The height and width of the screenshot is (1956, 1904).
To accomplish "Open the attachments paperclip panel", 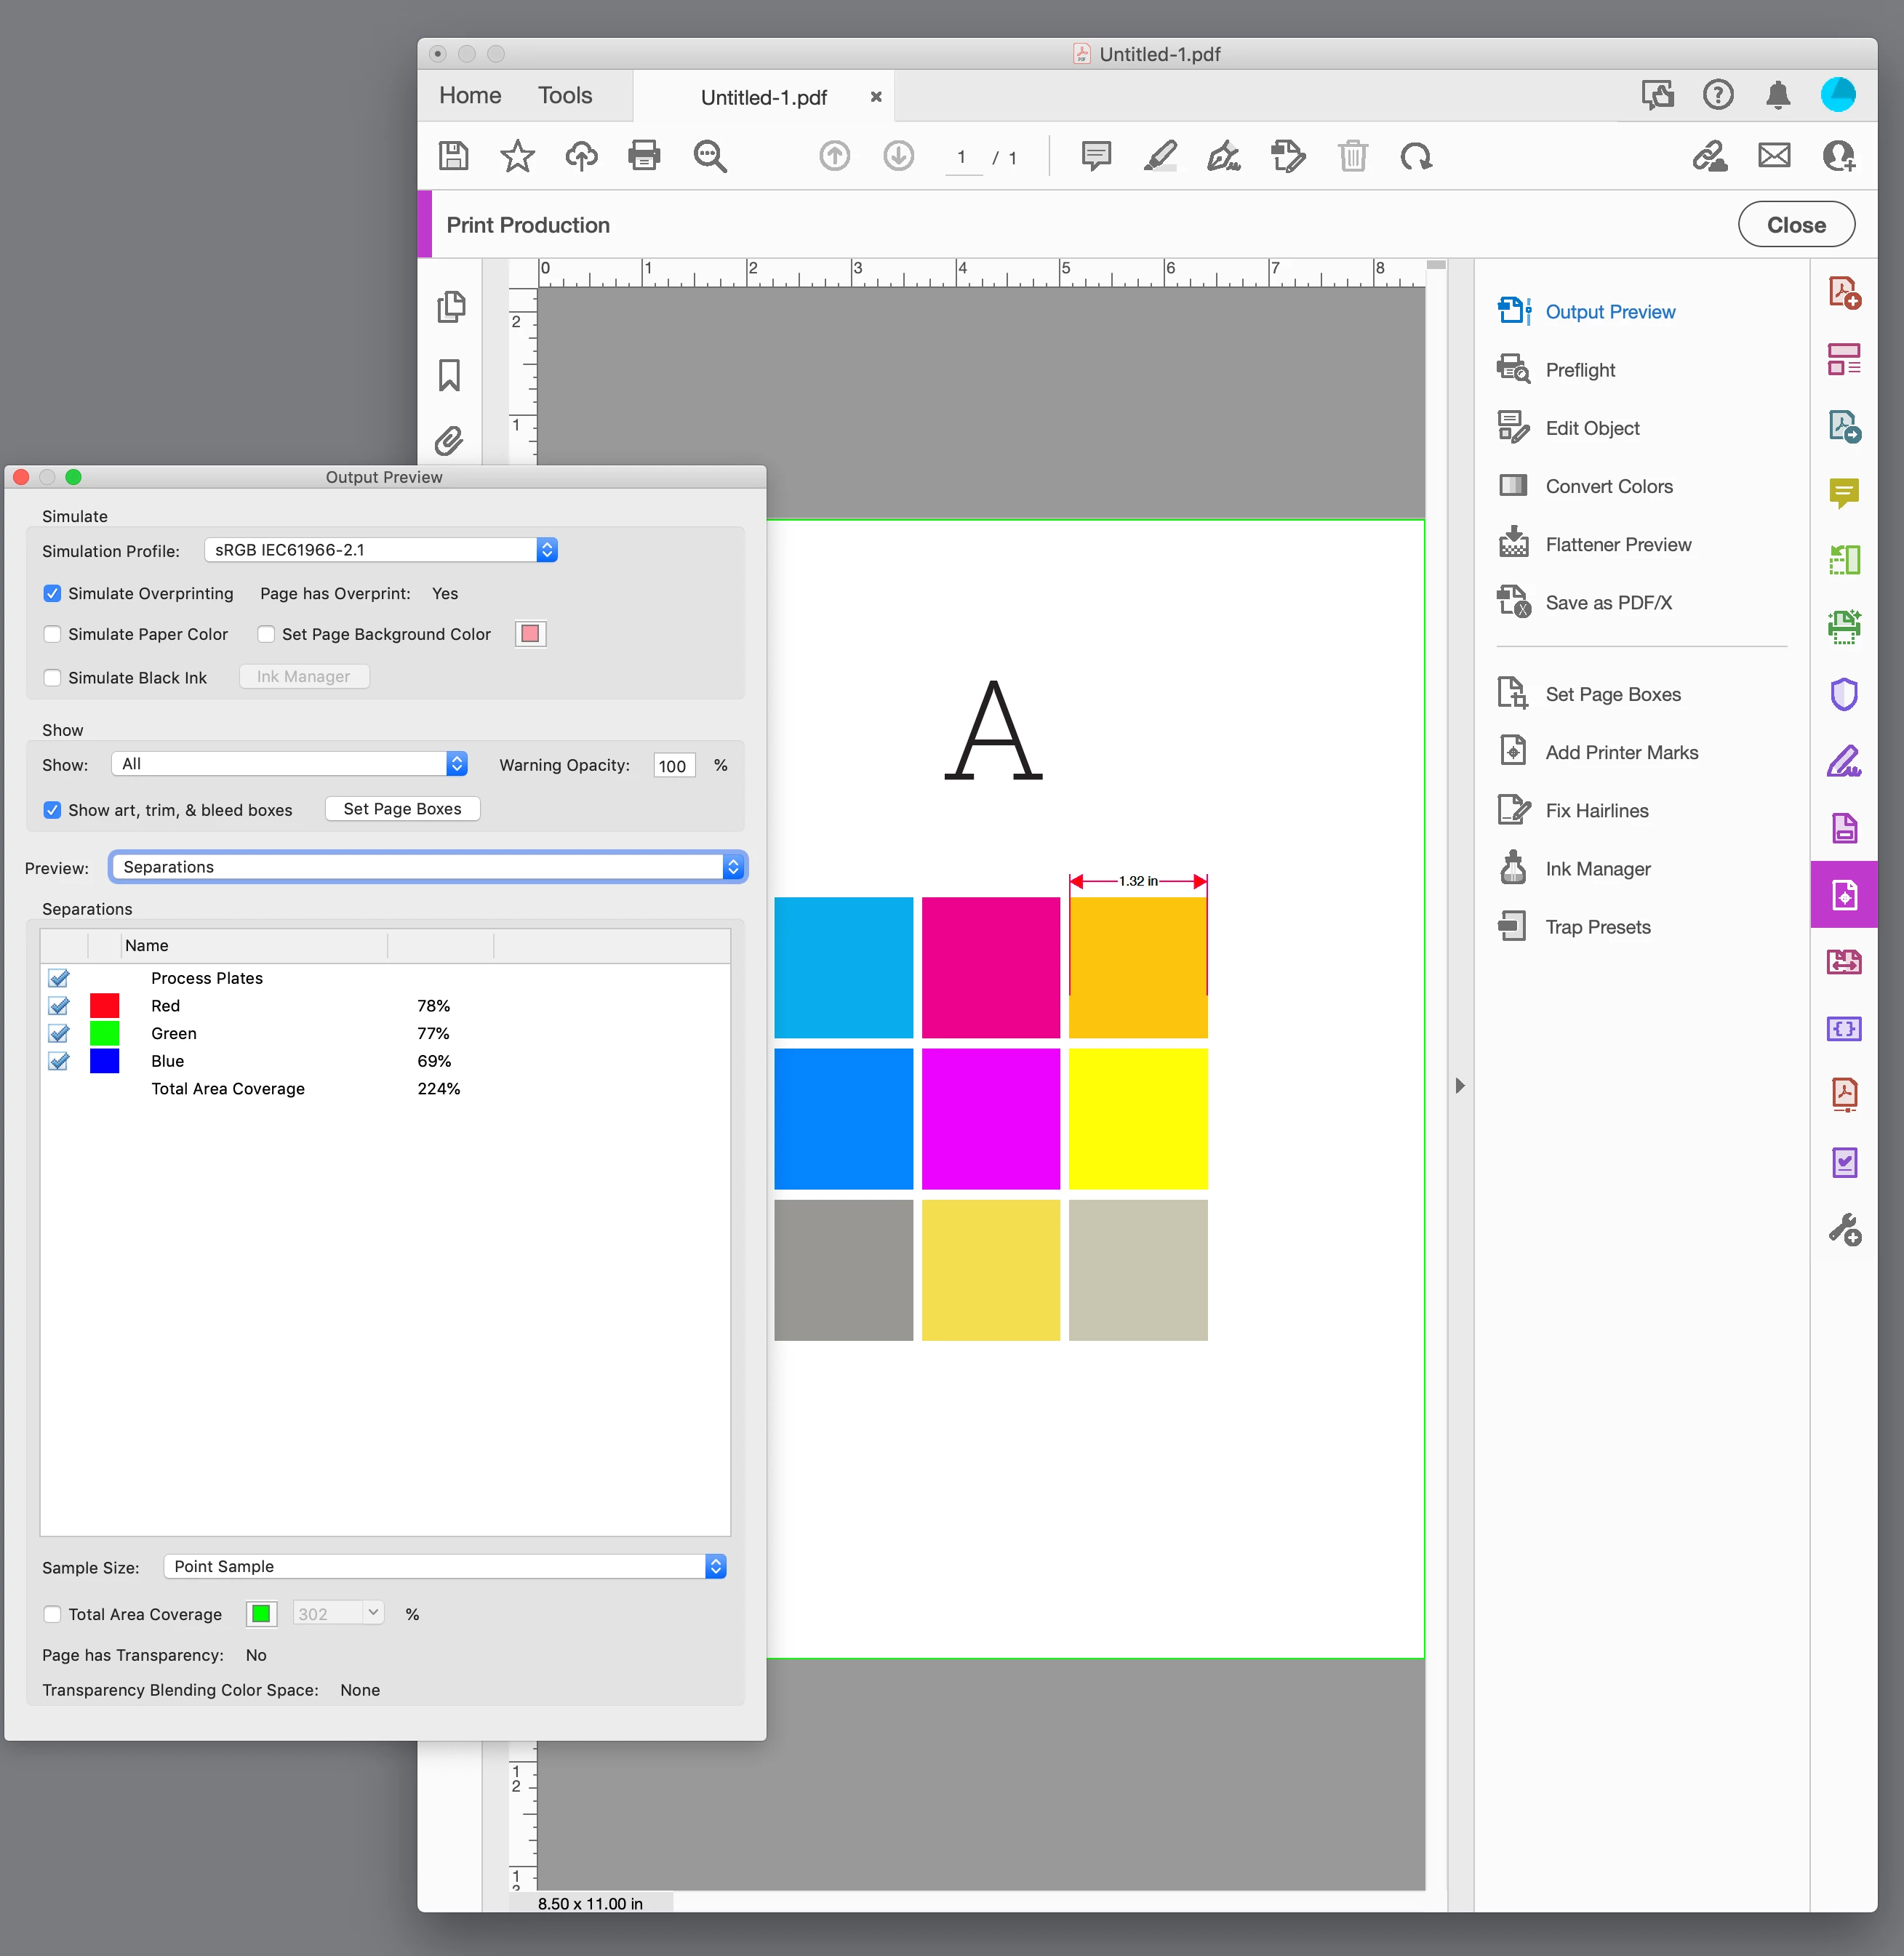I will click(450, 440).
